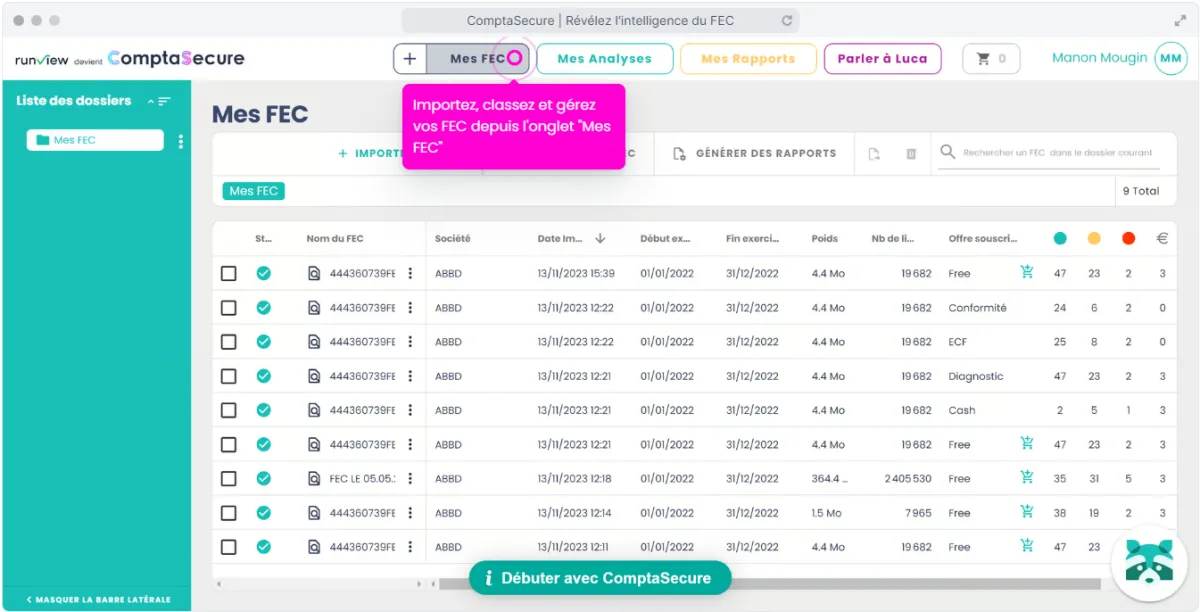Select the Mes FEC folder in the sidebar

[95, 140]
